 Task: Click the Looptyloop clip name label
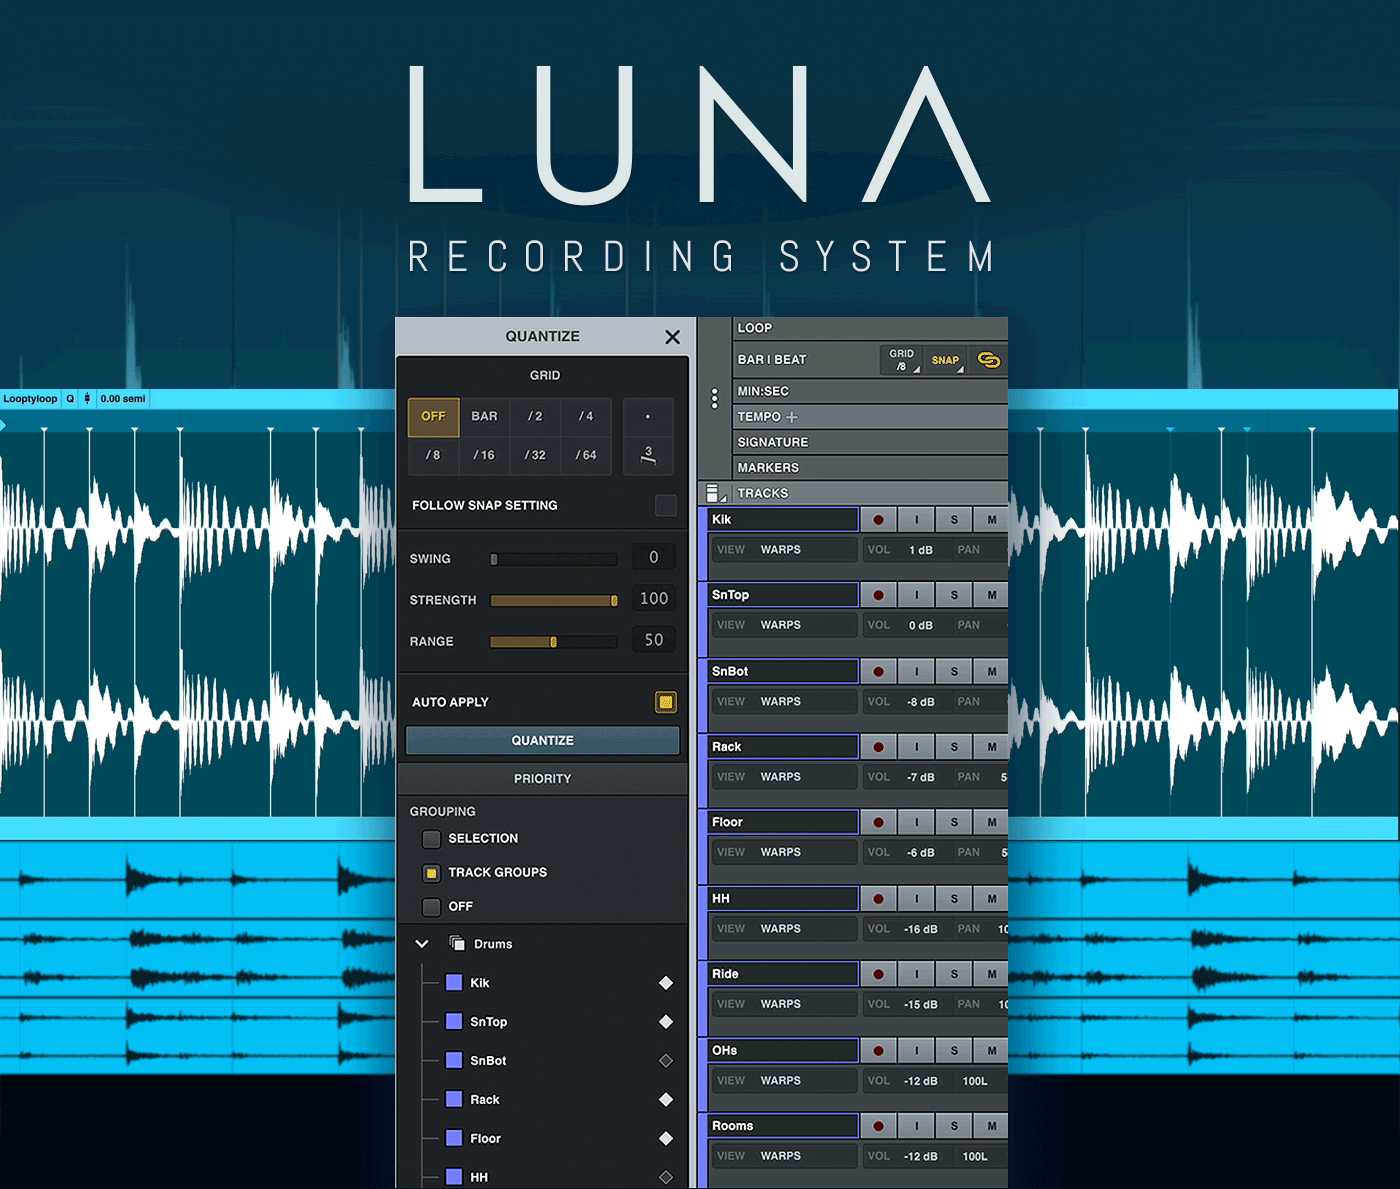30,399
